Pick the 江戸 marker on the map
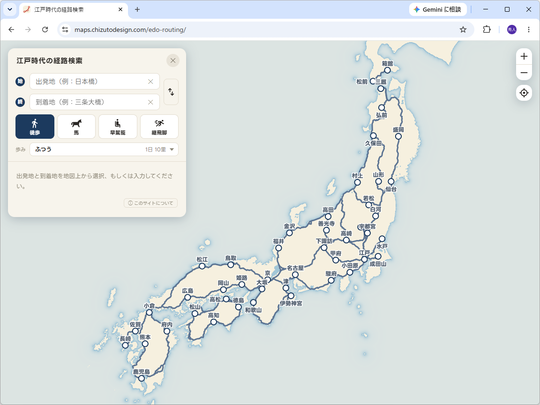The image size is (540, 405). pyautogui.click(x=364, y=259)
